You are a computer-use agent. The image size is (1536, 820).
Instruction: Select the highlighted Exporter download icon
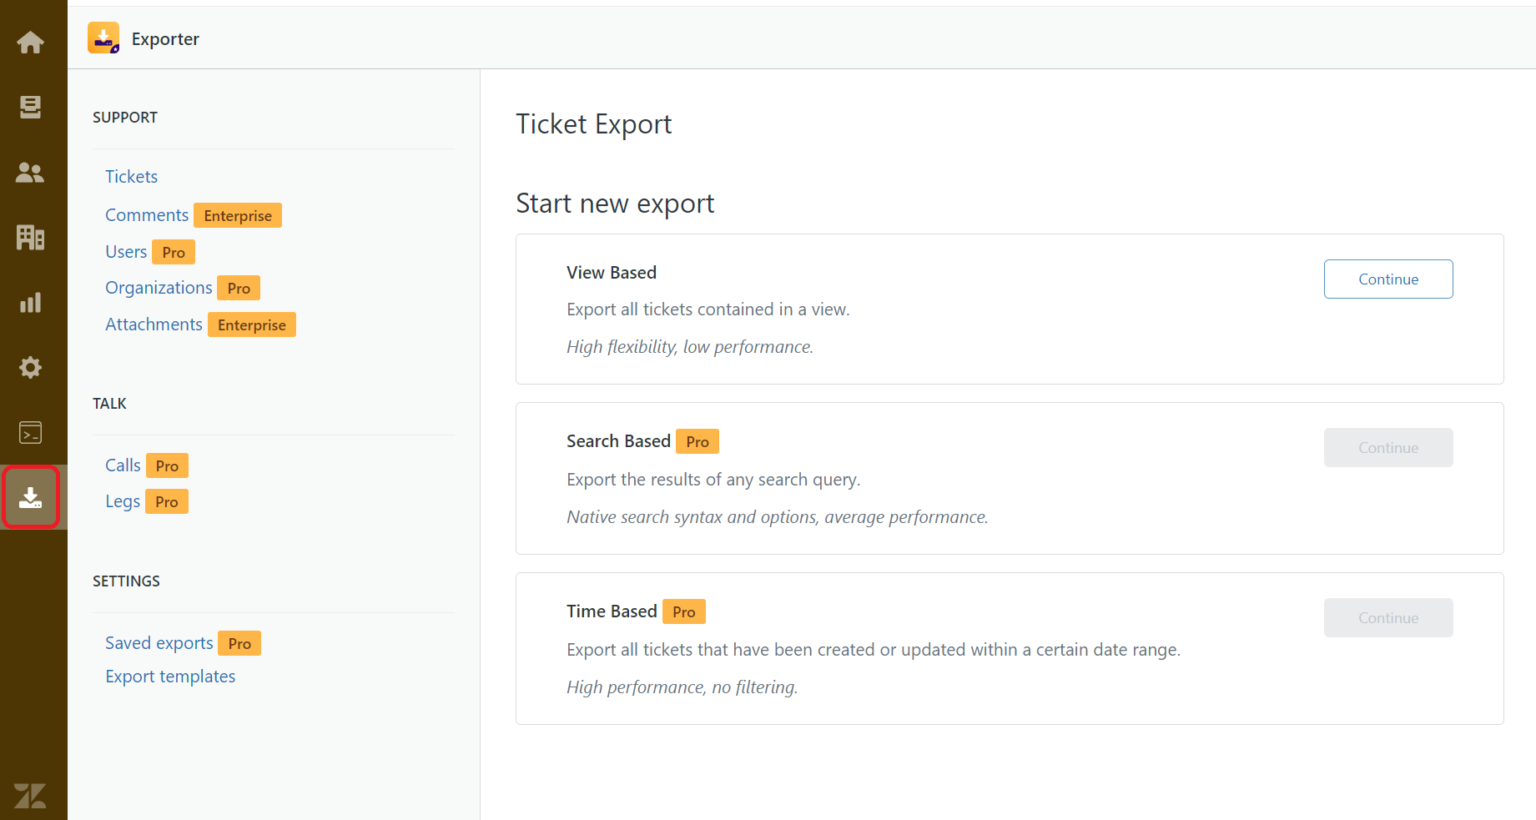[30, 496]
